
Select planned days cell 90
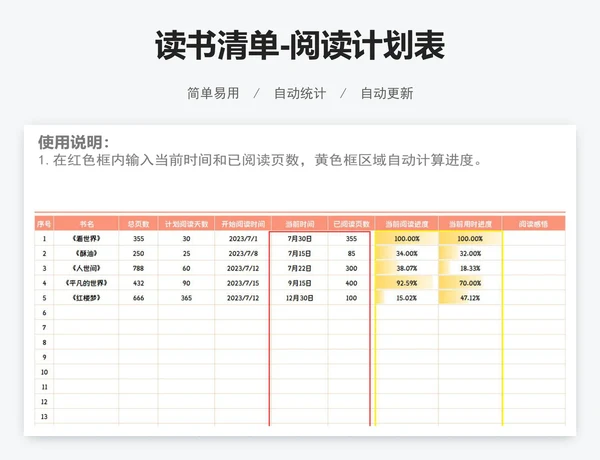pos(186,283)
